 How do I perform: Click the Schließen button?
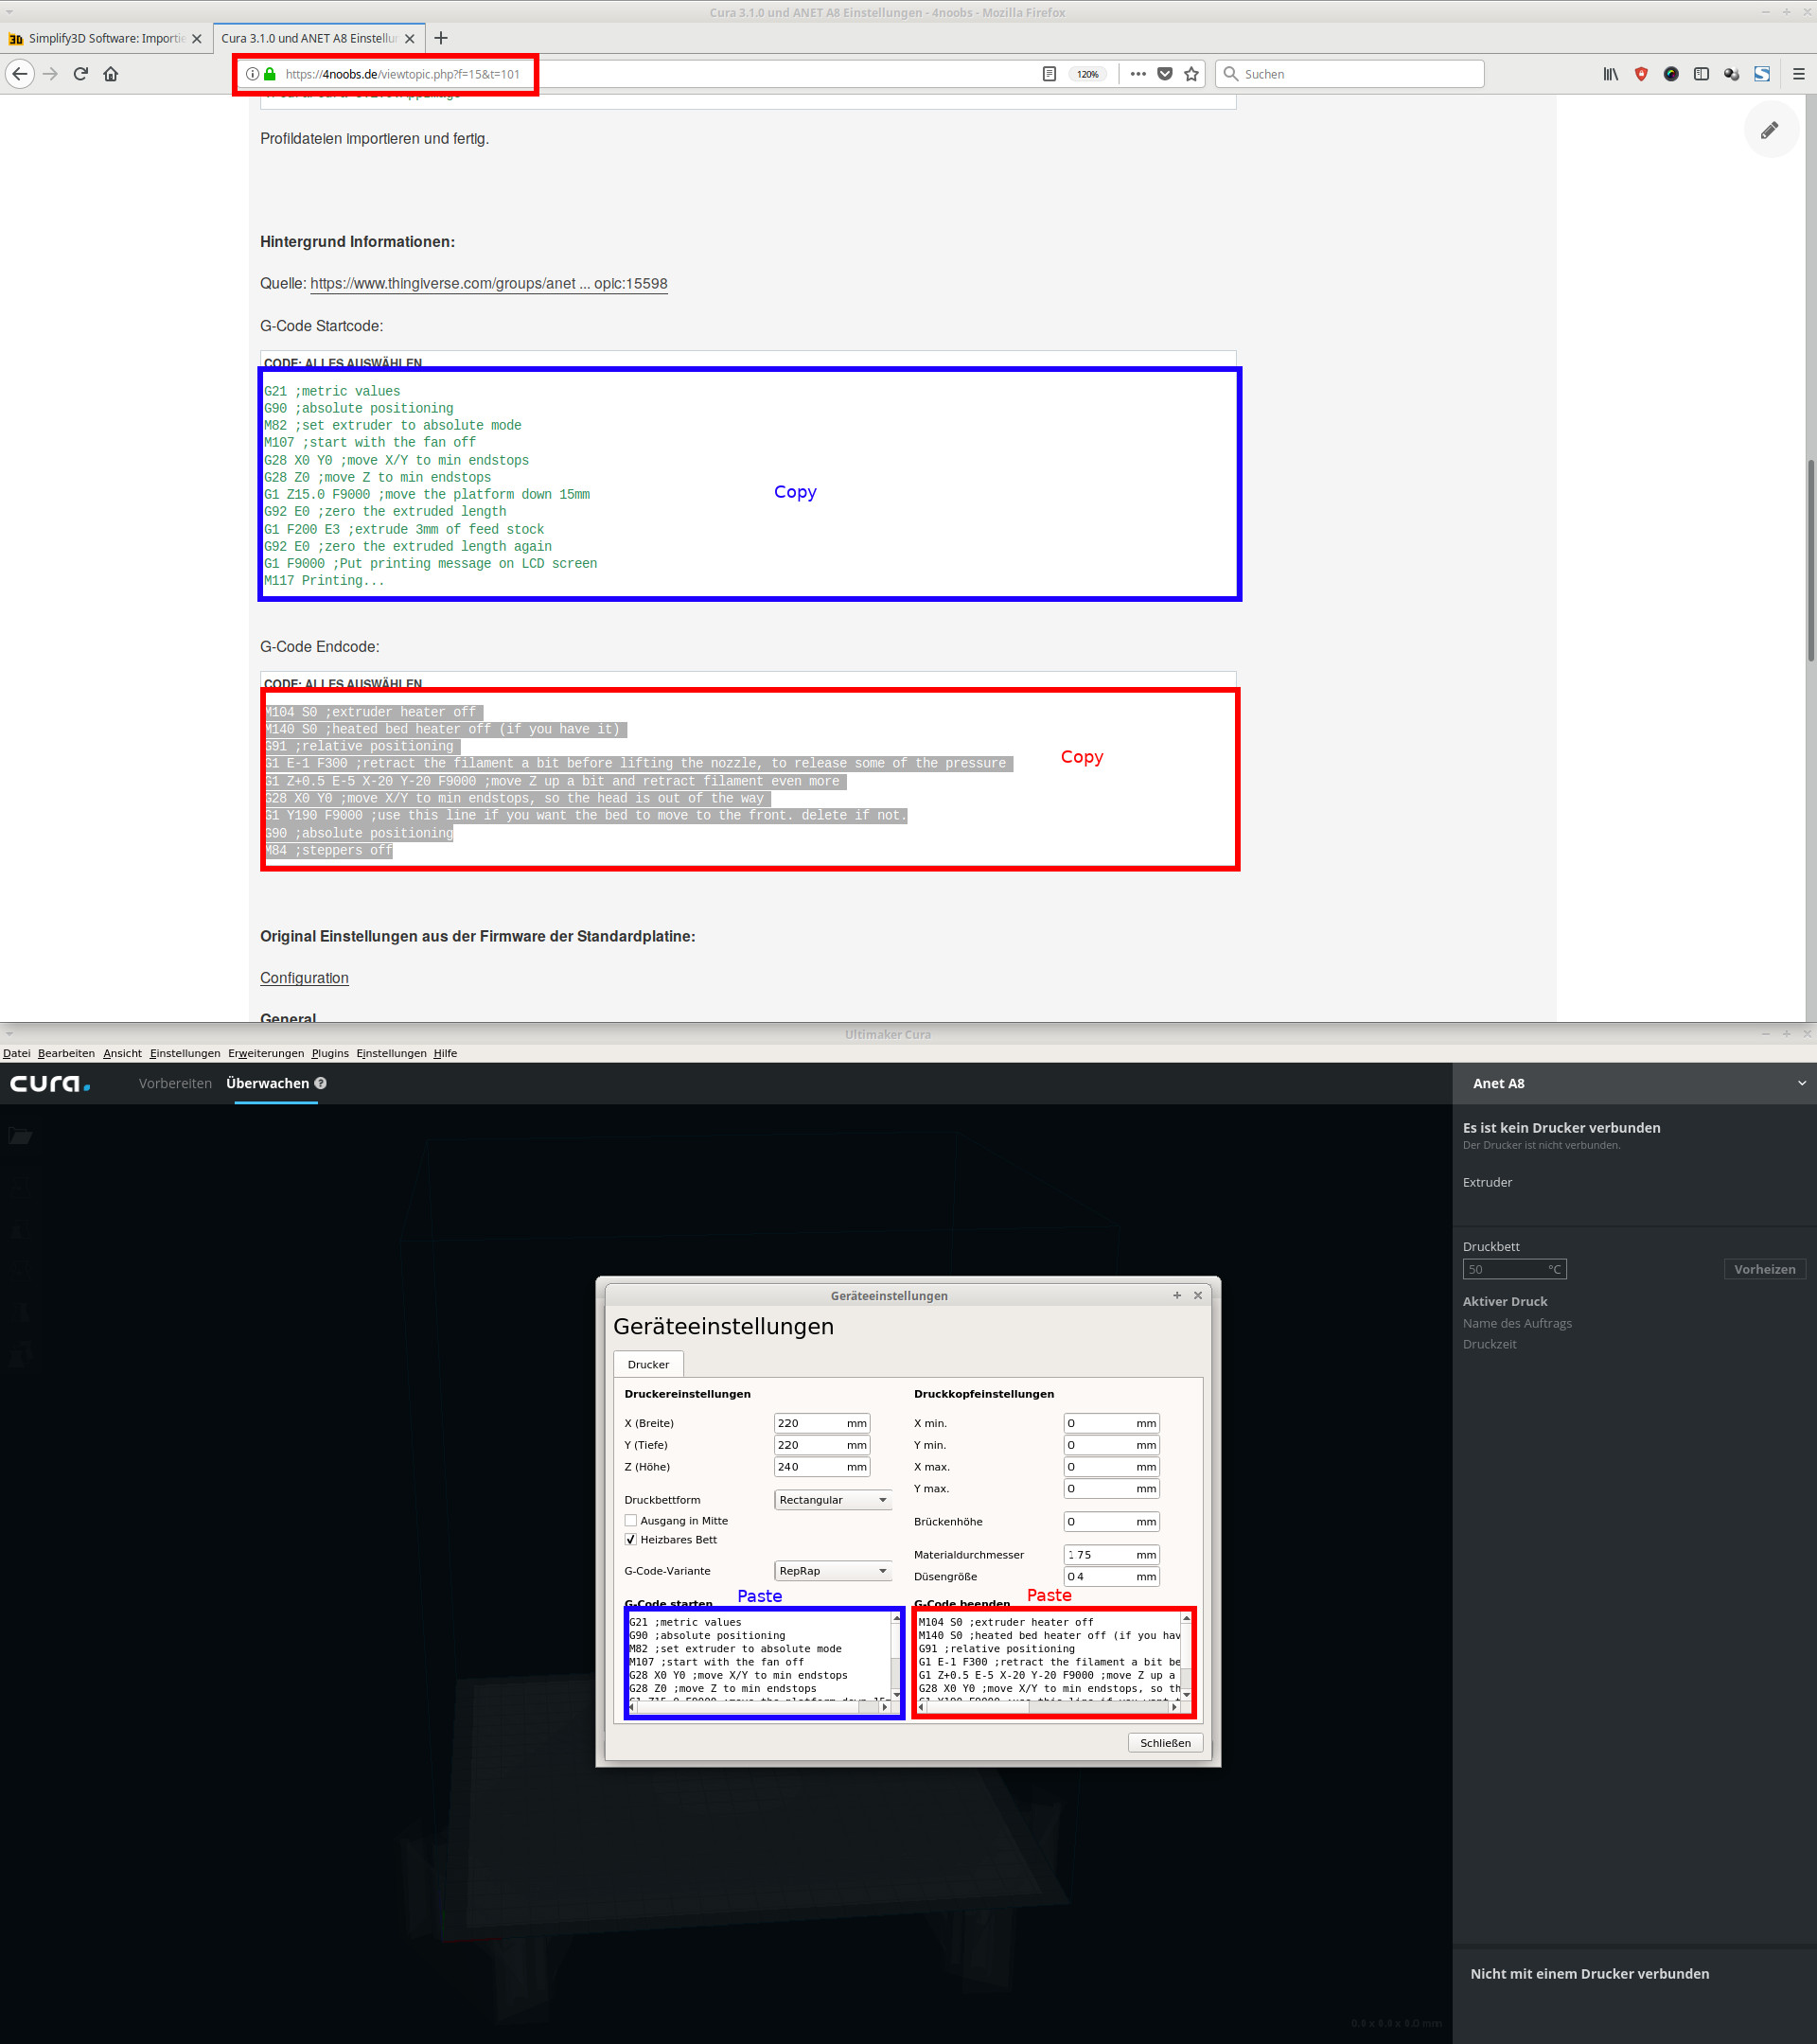(x=1165, y=1743)
